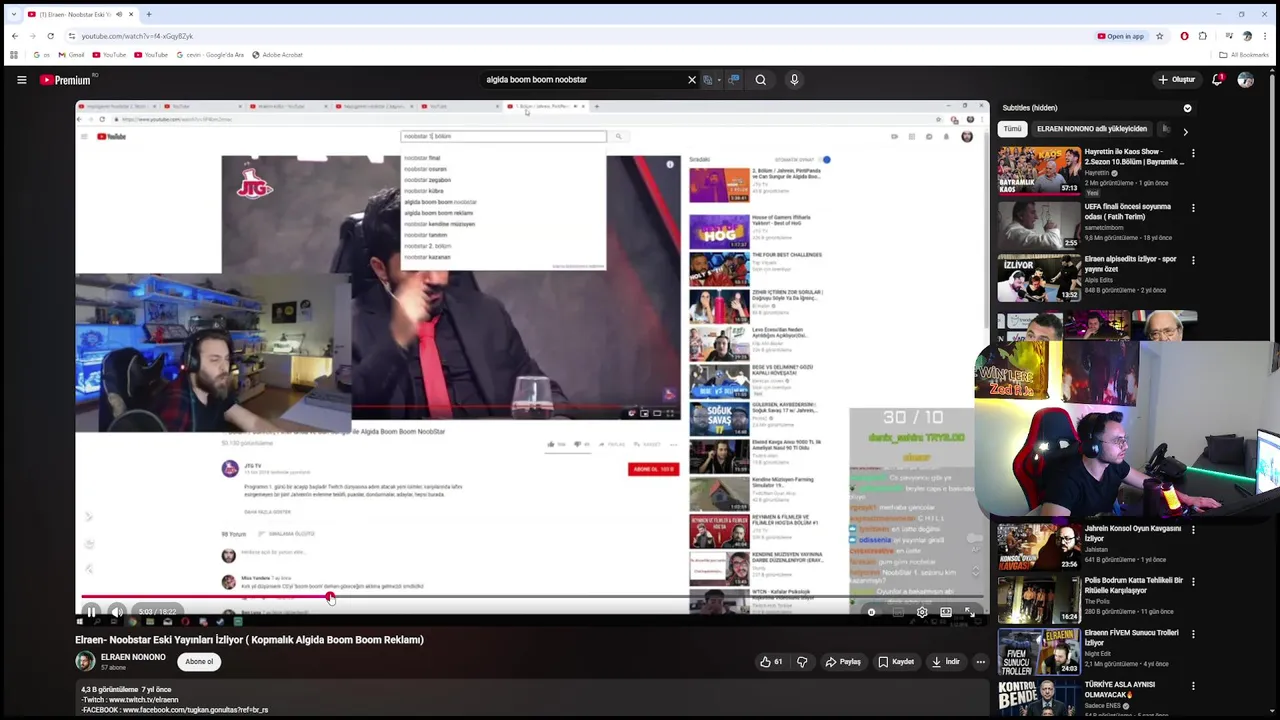Image resolution: width=1280 pixels, height=720 pixels.
Task: Reload the page in Chrome
Action: click(x=50, y=36)
